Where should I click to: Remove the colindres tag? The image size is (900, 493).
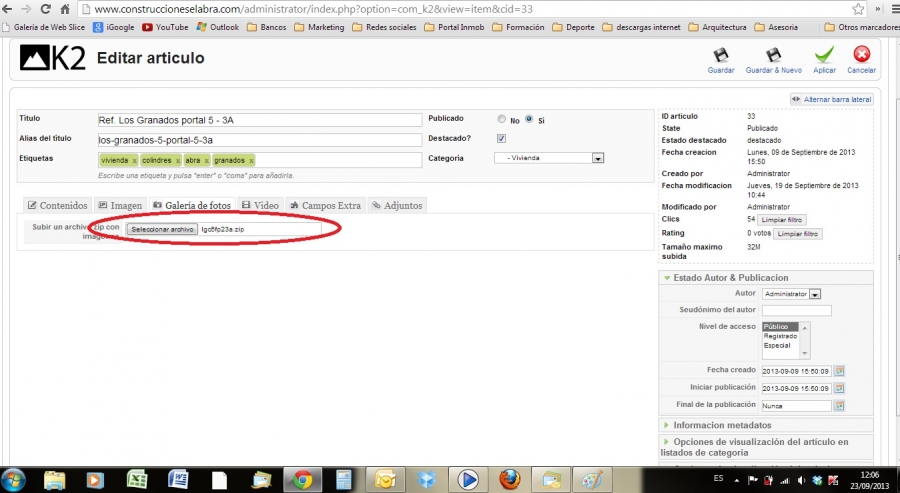click(177, 161)
